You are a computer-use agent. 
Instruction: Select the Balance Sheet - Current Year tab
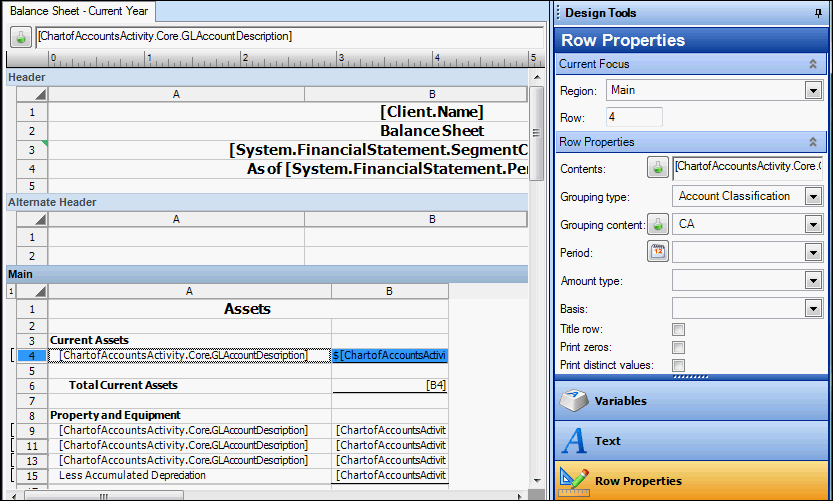point(79,11)
